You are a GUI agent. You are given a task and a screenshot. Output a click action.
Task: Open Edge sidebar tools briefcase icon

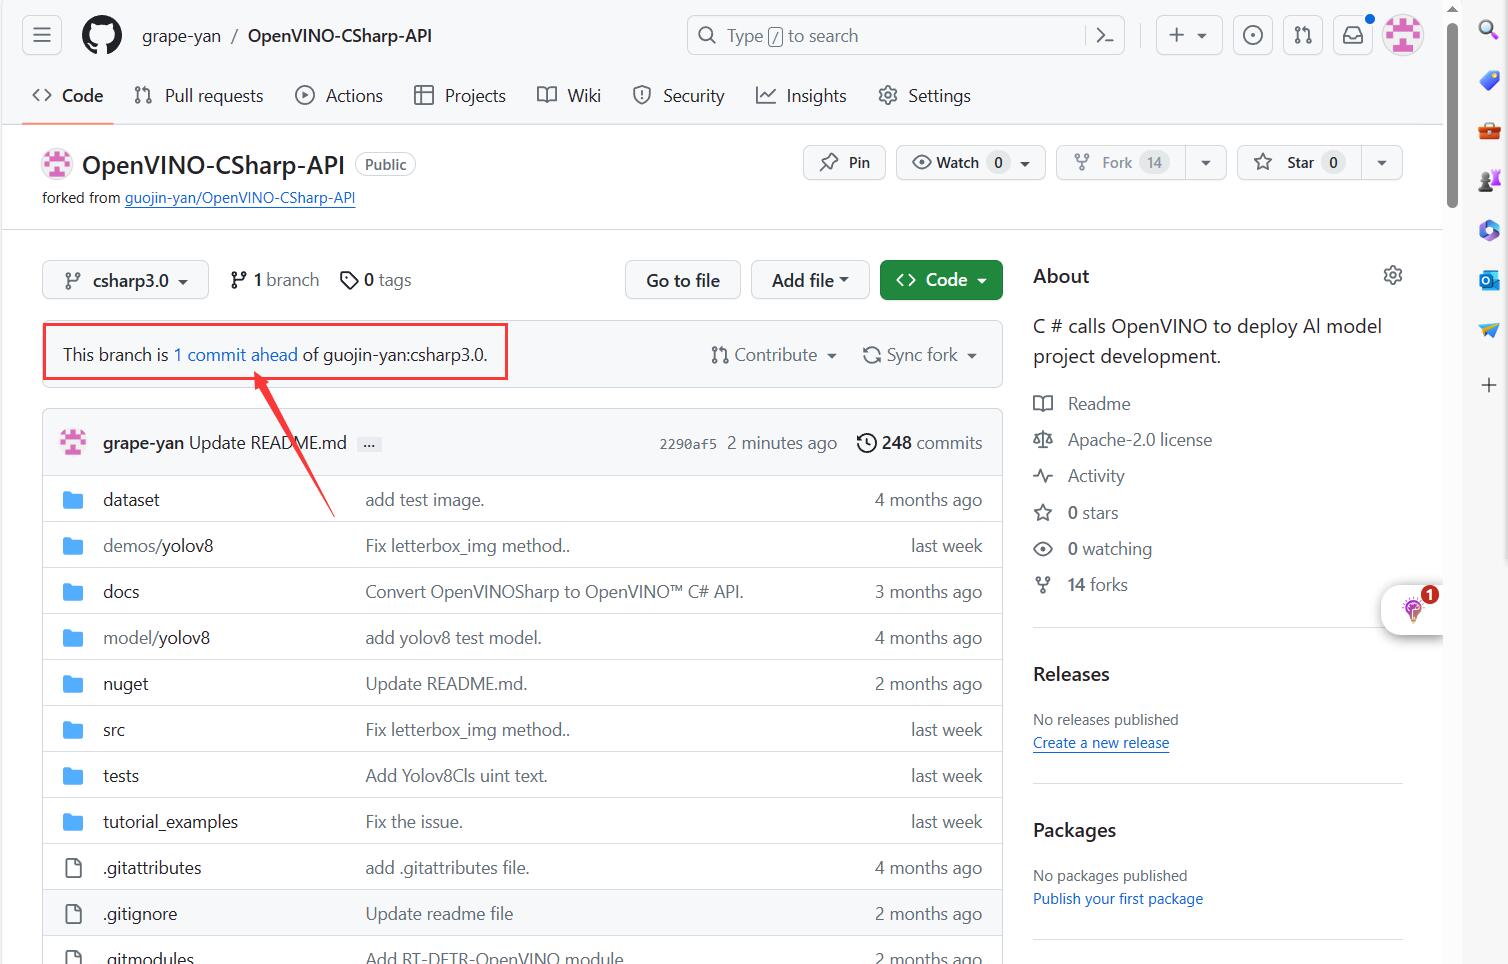coord(1489,130)
